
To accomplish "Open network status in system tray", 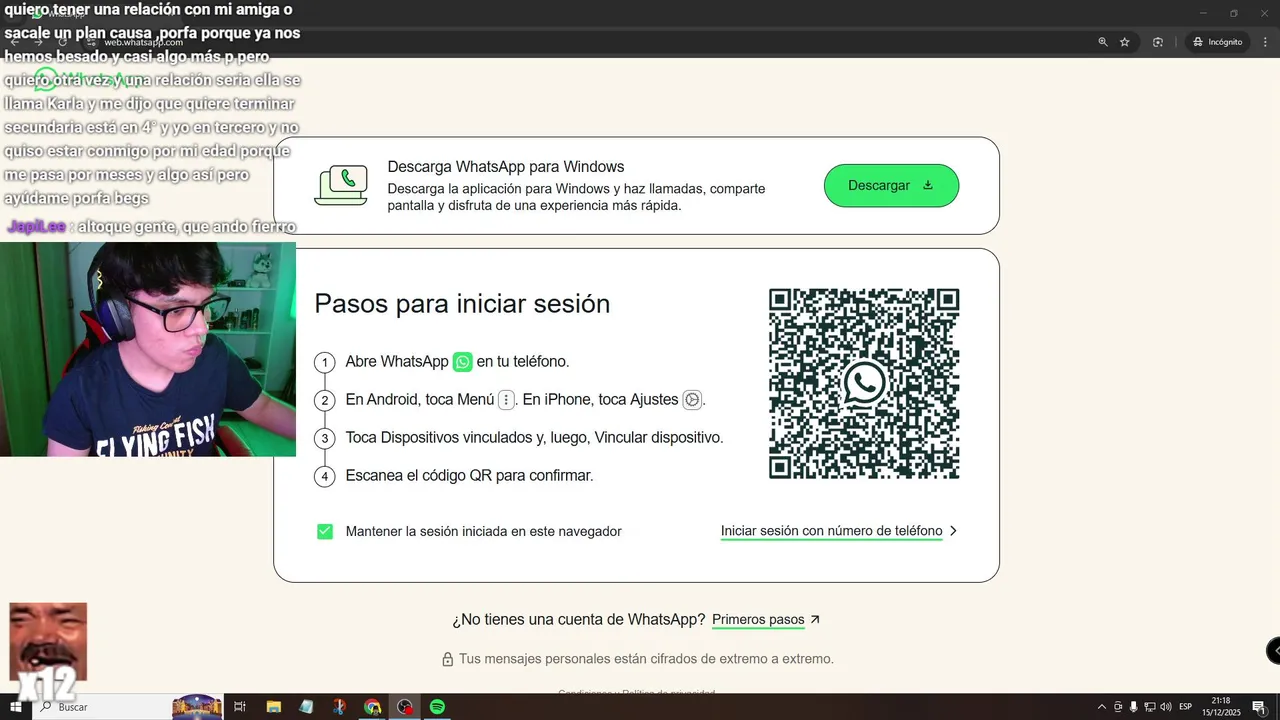I will coord(1150,707).
